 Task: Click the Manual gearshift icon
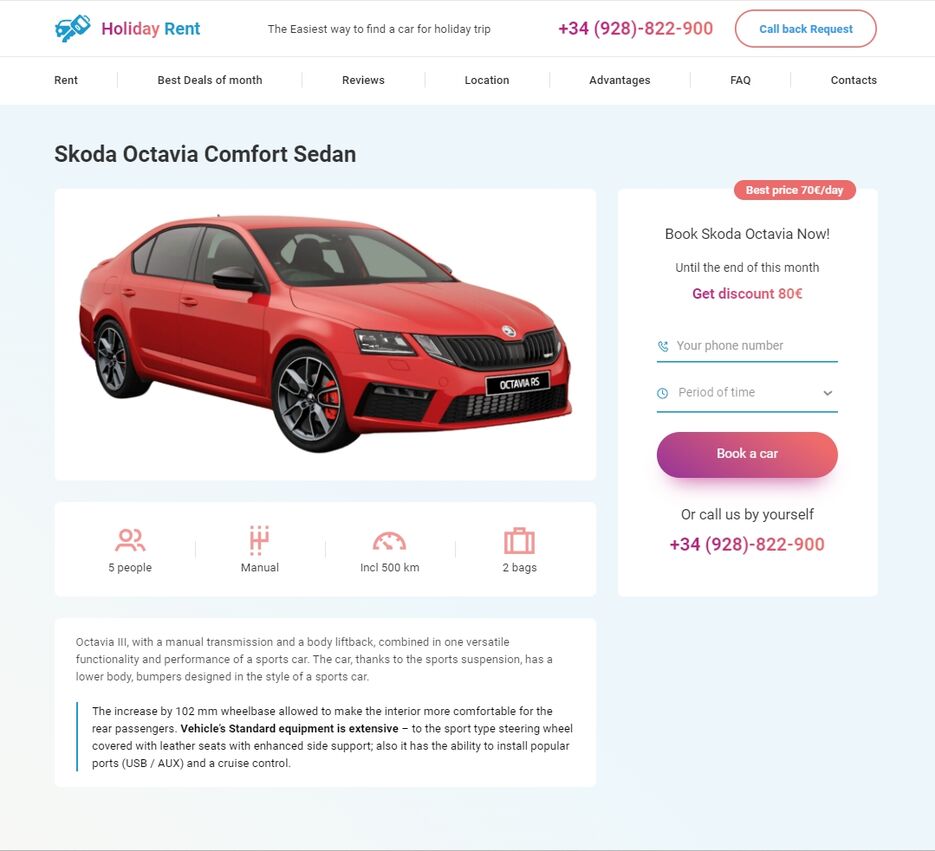pos(259,540)
